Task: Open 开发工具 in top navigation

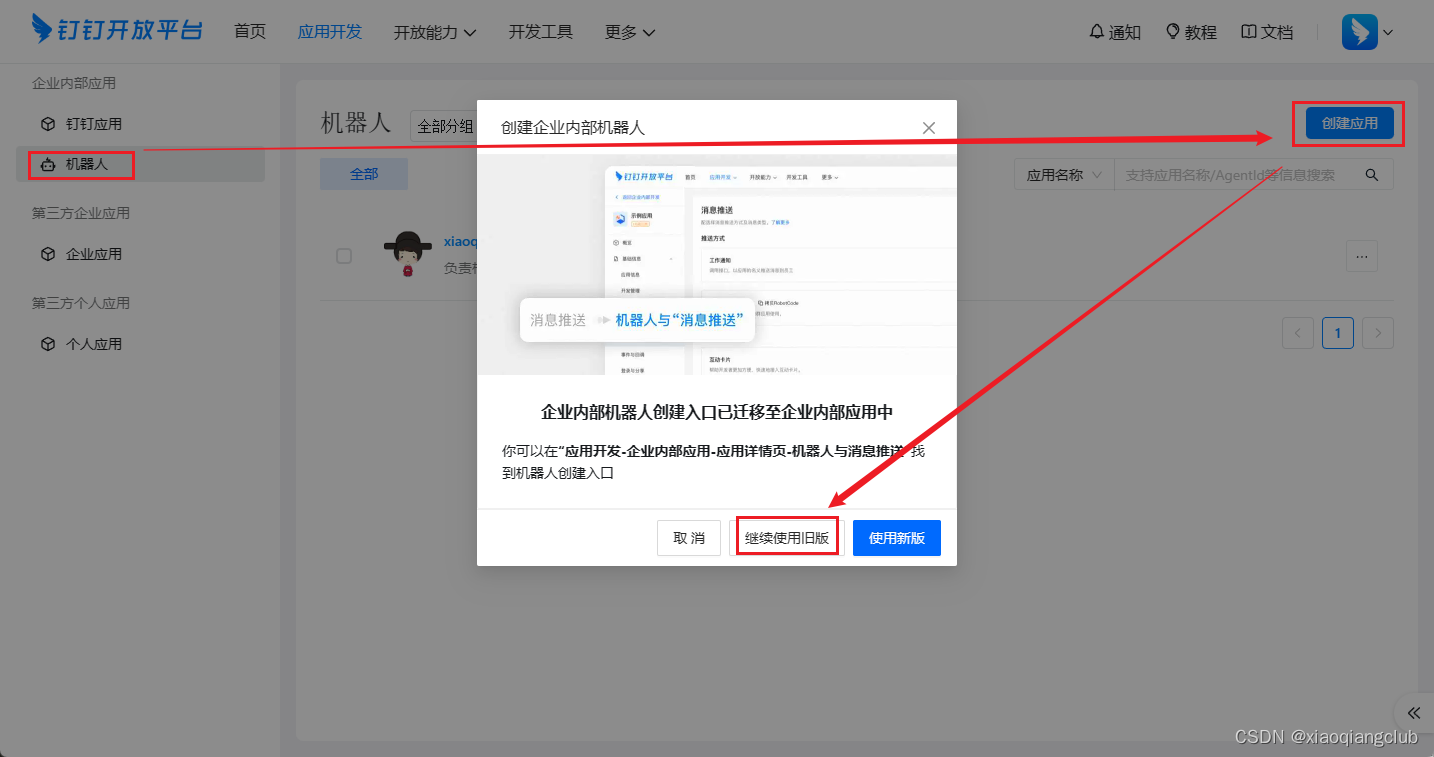Action: 541,32
